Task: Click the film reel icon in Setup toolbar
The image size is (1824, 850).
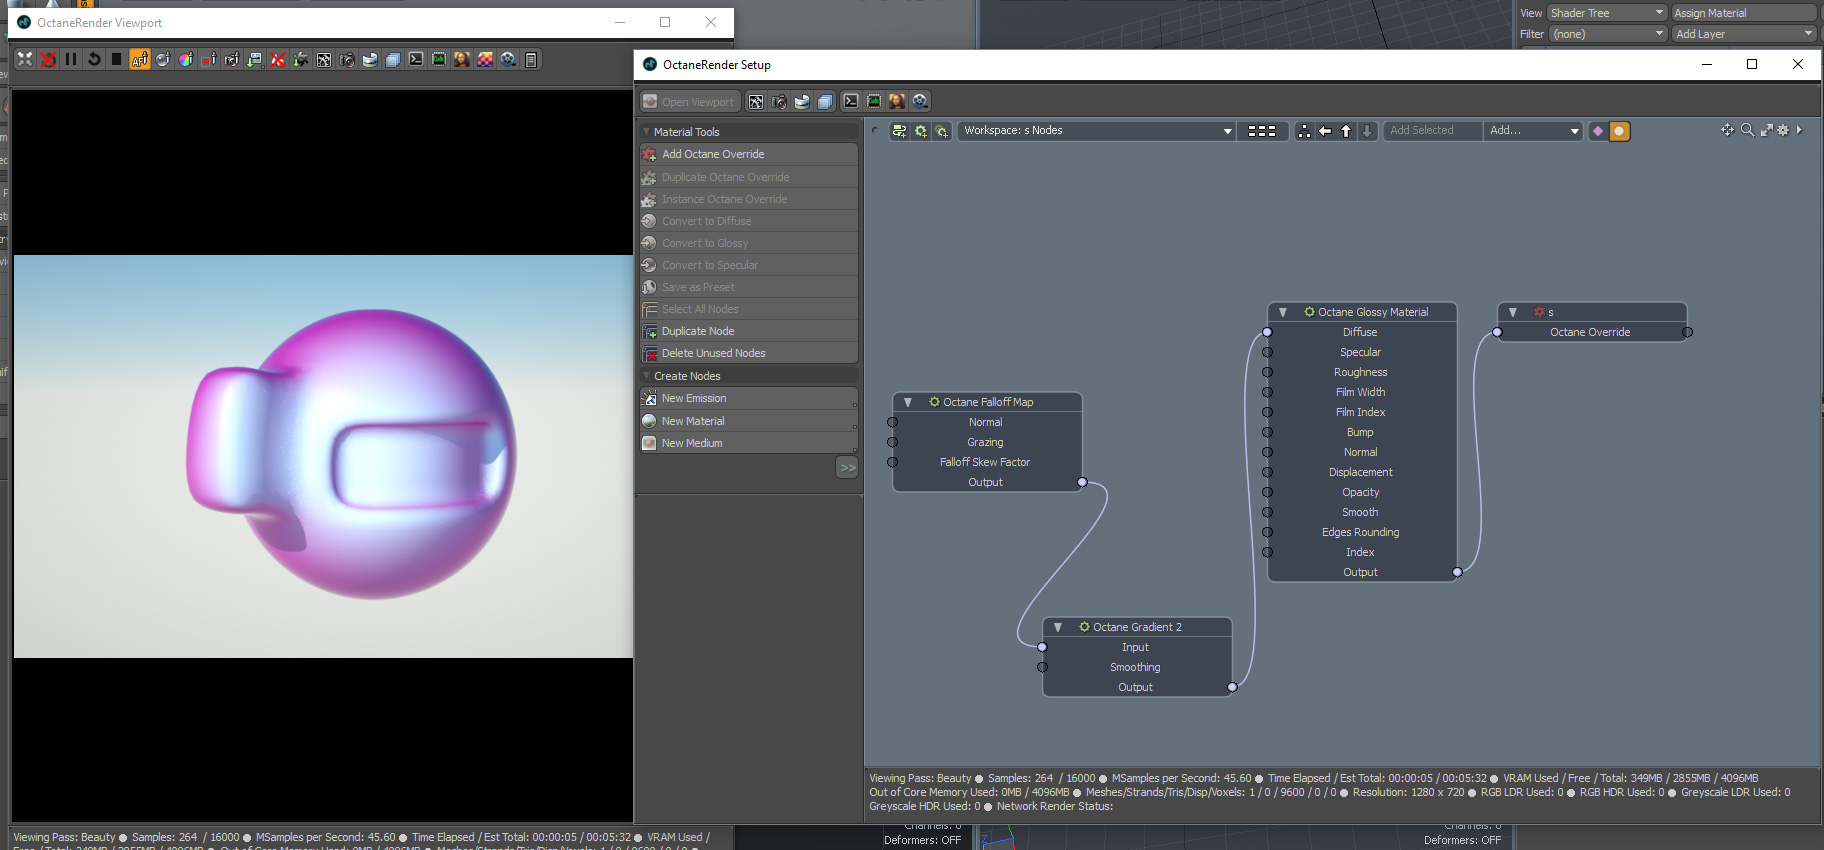Action: point(920,101)
